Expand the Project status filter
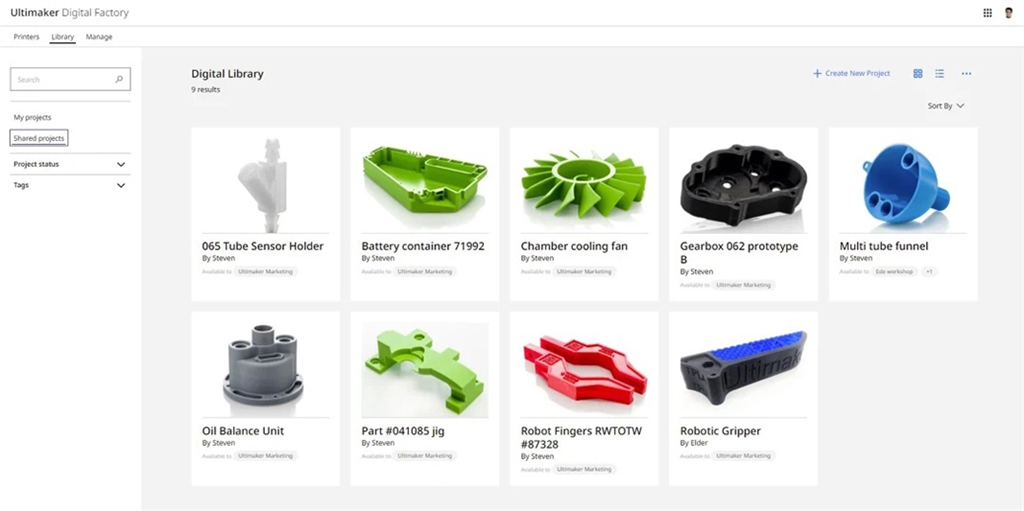 (x=71, y=164)
